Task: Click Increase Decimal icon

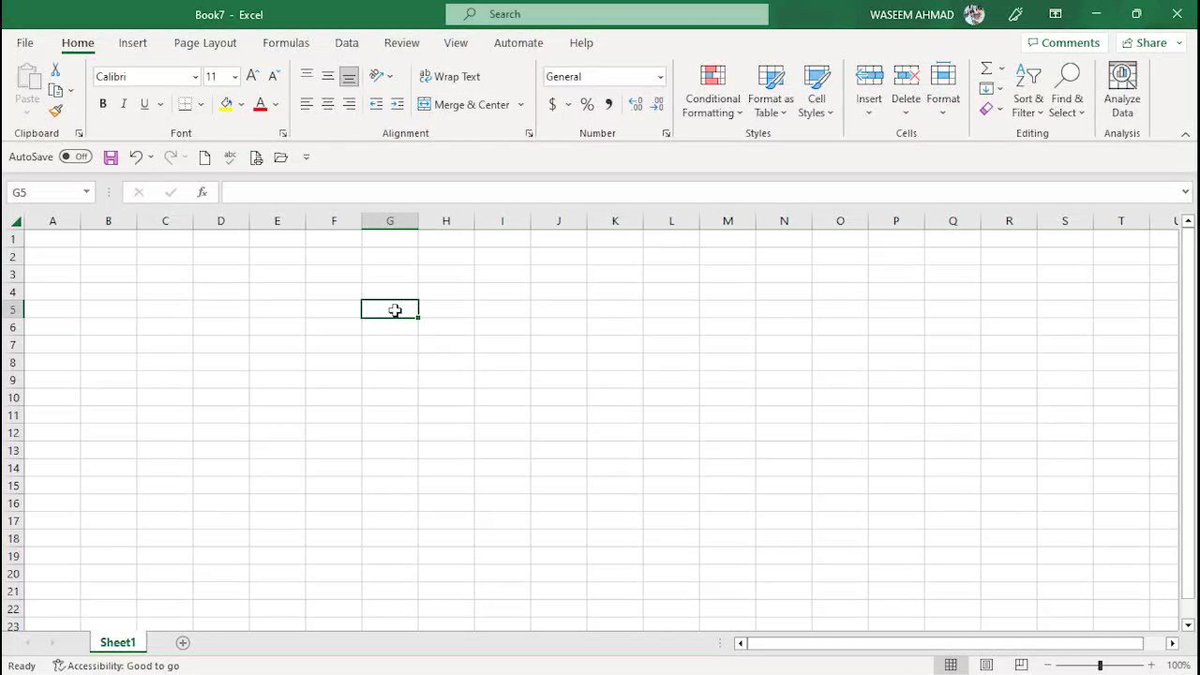Action: (635, 104)
